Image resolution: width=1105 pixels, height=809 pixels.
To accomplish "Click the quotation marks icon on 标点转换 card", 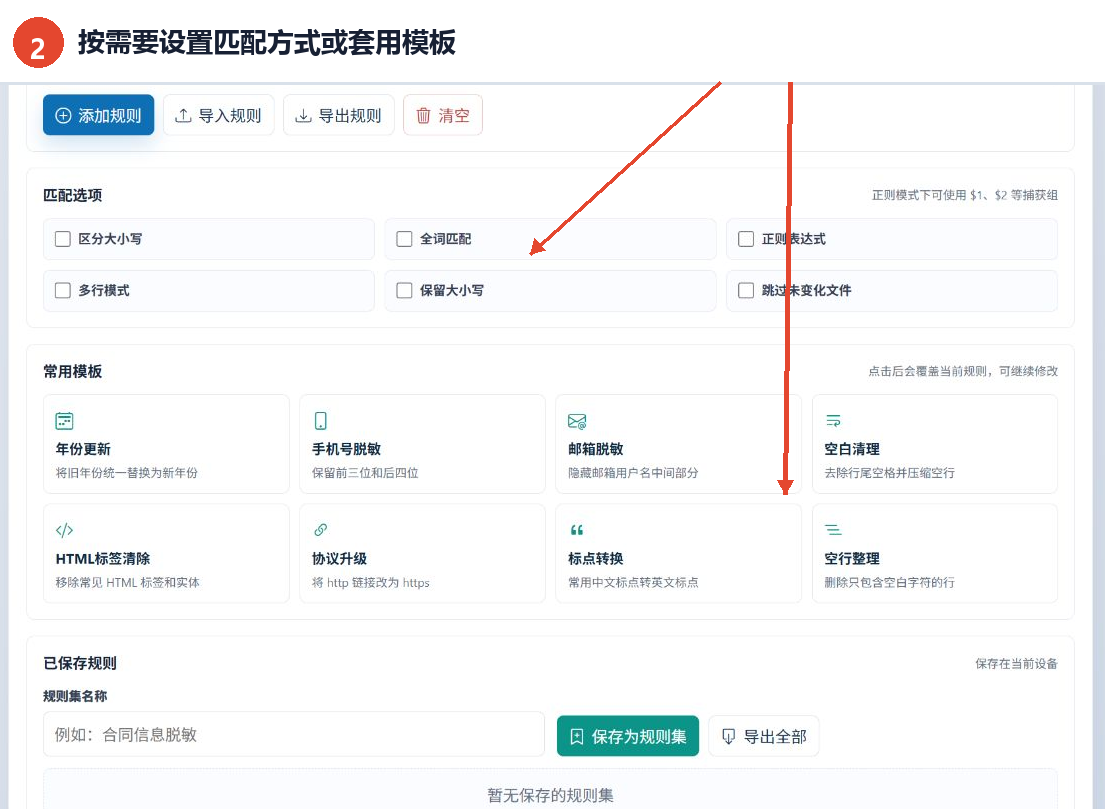I will coord(576,530).
